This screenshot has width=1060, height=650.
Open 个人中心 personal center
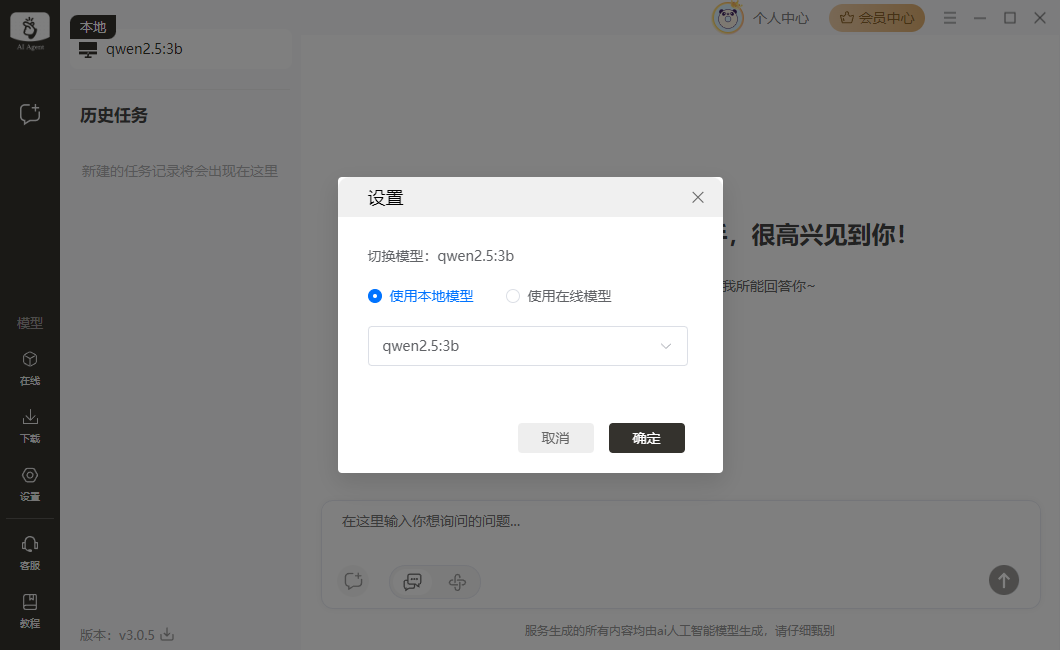(x=781, y=18)
